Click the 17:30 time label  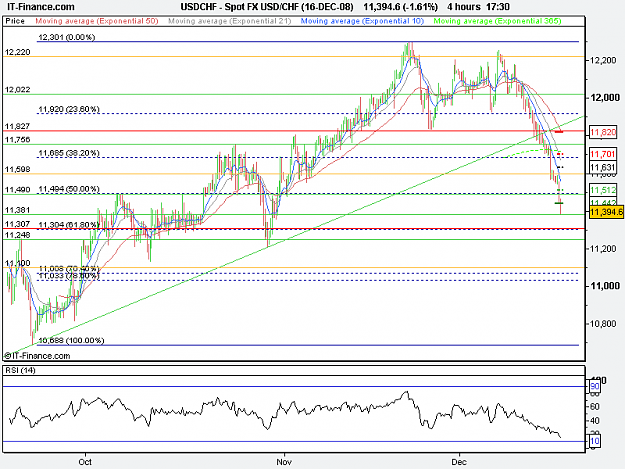pos(497,7)
